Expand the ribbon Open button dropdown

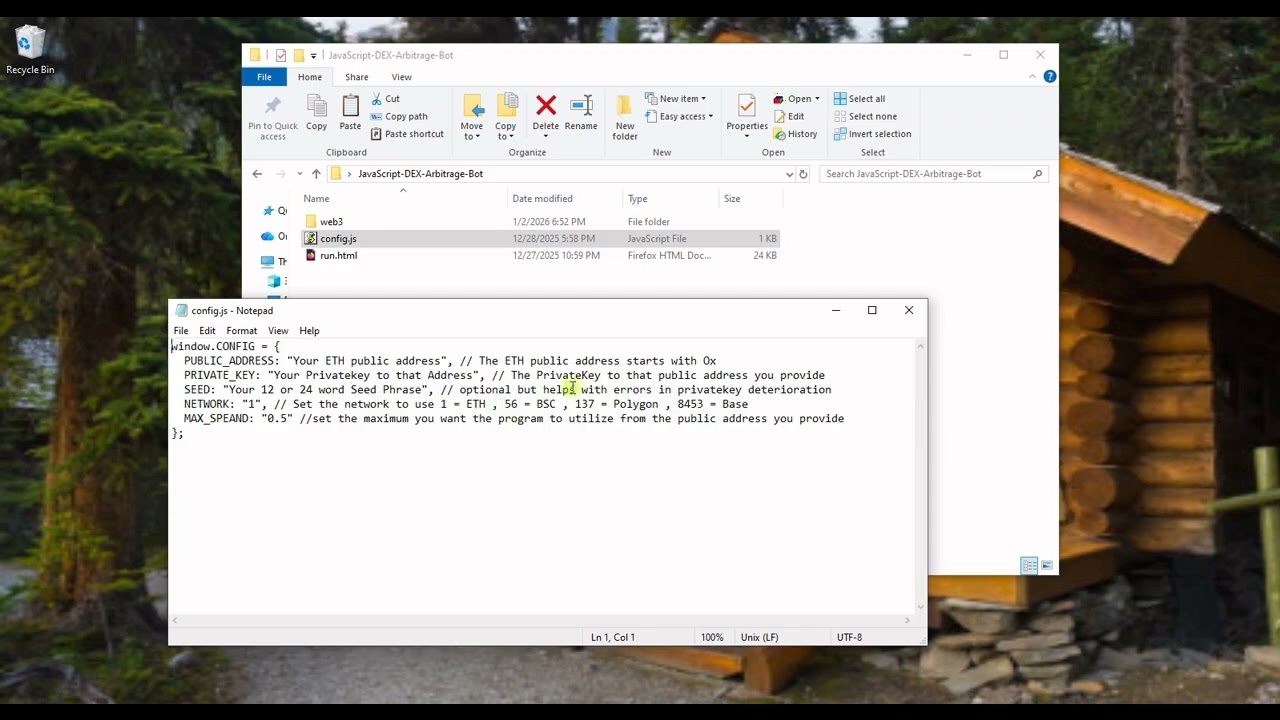pos(817,99)
